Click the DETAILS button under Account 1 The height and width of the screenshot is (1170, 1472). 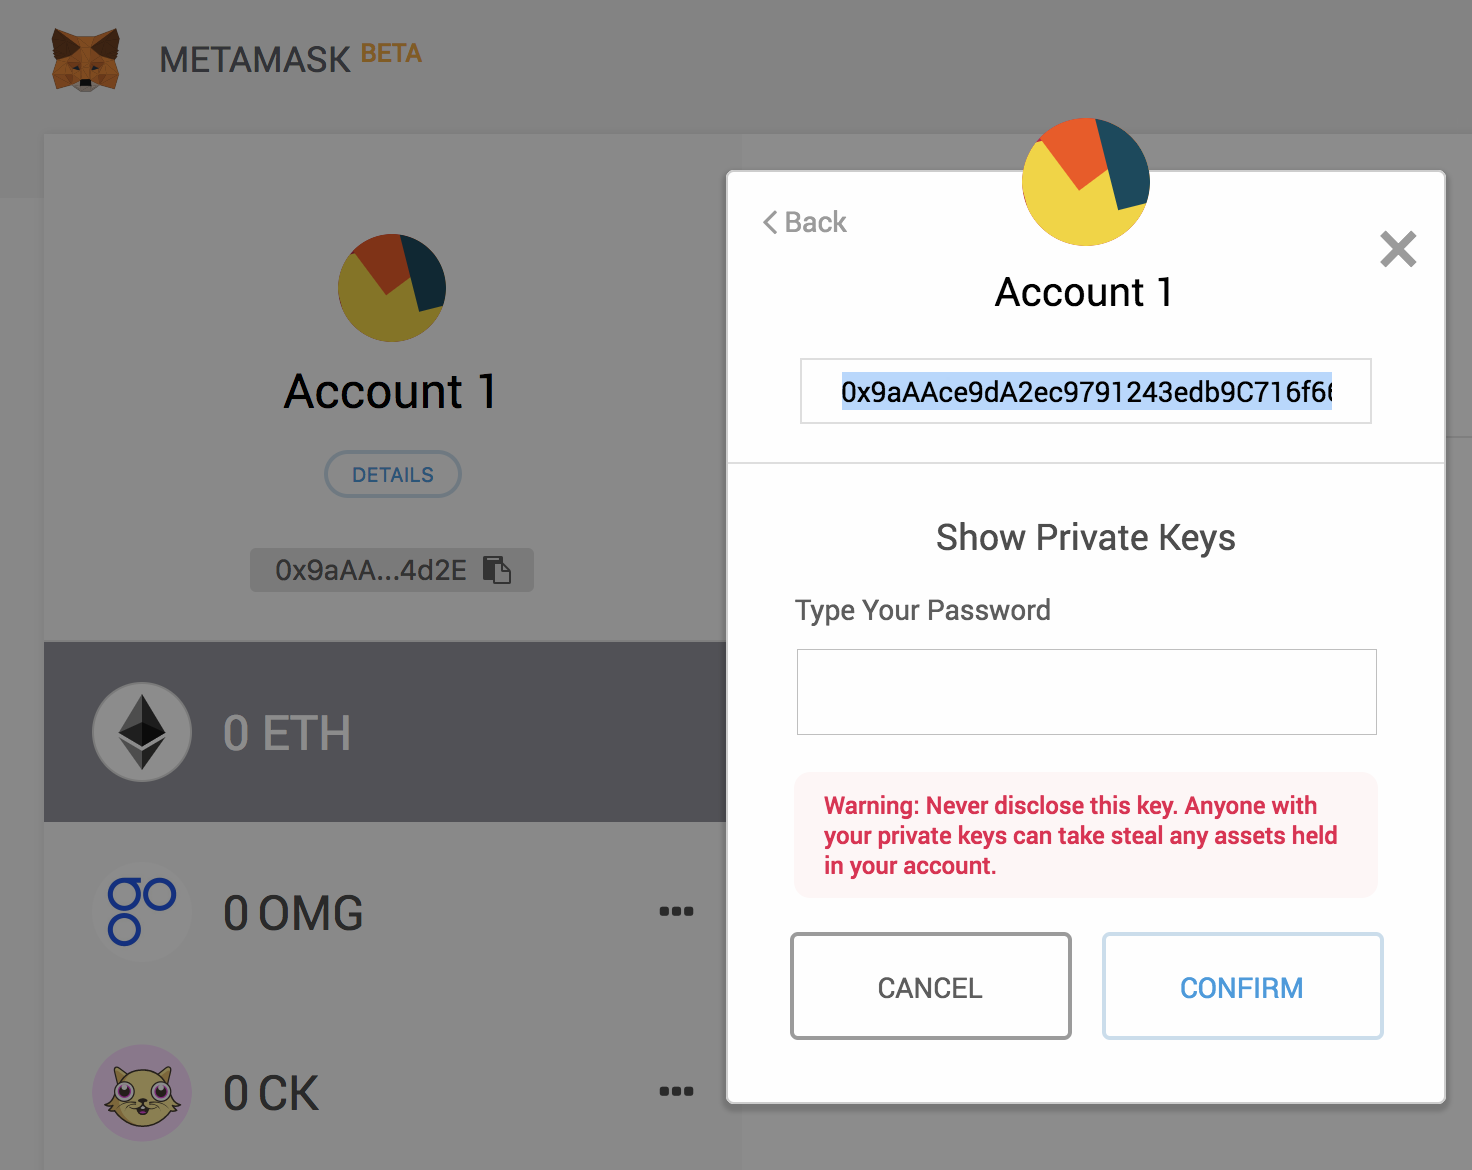point(392,474)
